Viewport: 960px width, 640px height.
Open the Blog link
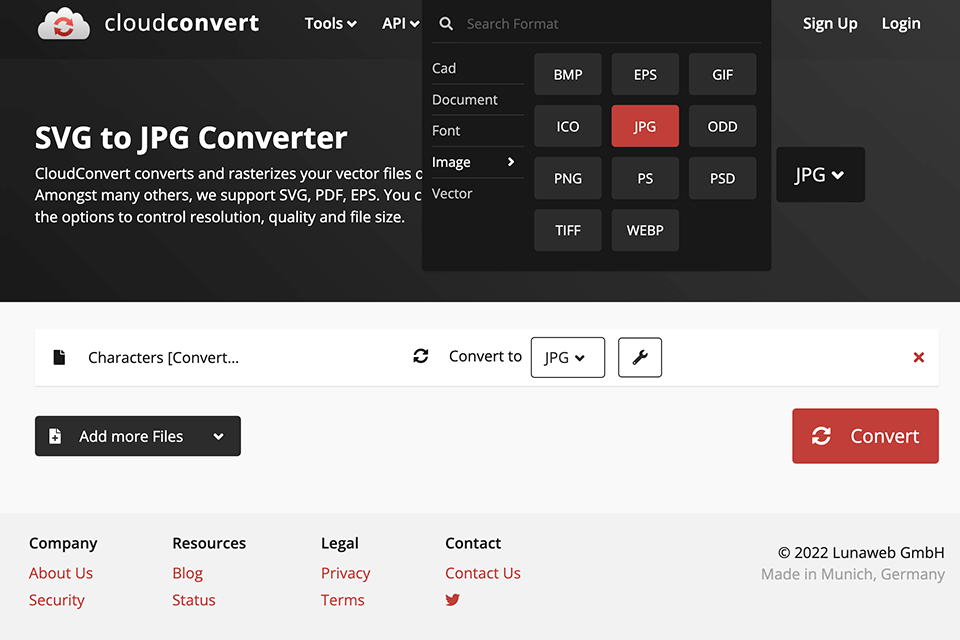(187, 573)
